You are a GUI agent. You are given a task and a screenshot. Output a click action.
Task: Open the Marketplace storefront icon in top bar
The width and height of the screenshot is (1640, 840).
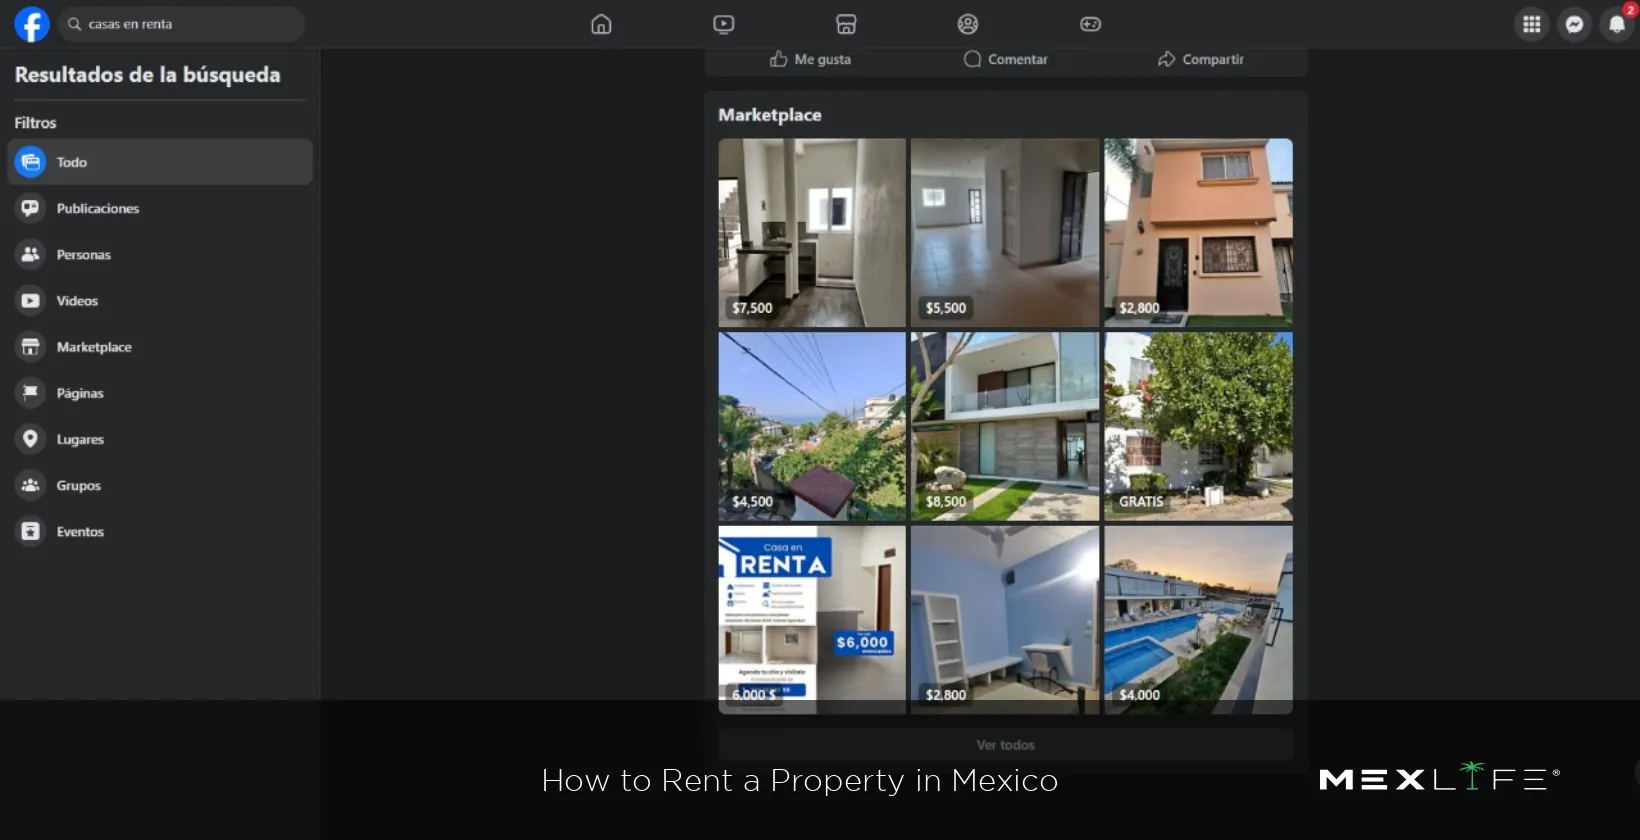click(x=846, y=24)
